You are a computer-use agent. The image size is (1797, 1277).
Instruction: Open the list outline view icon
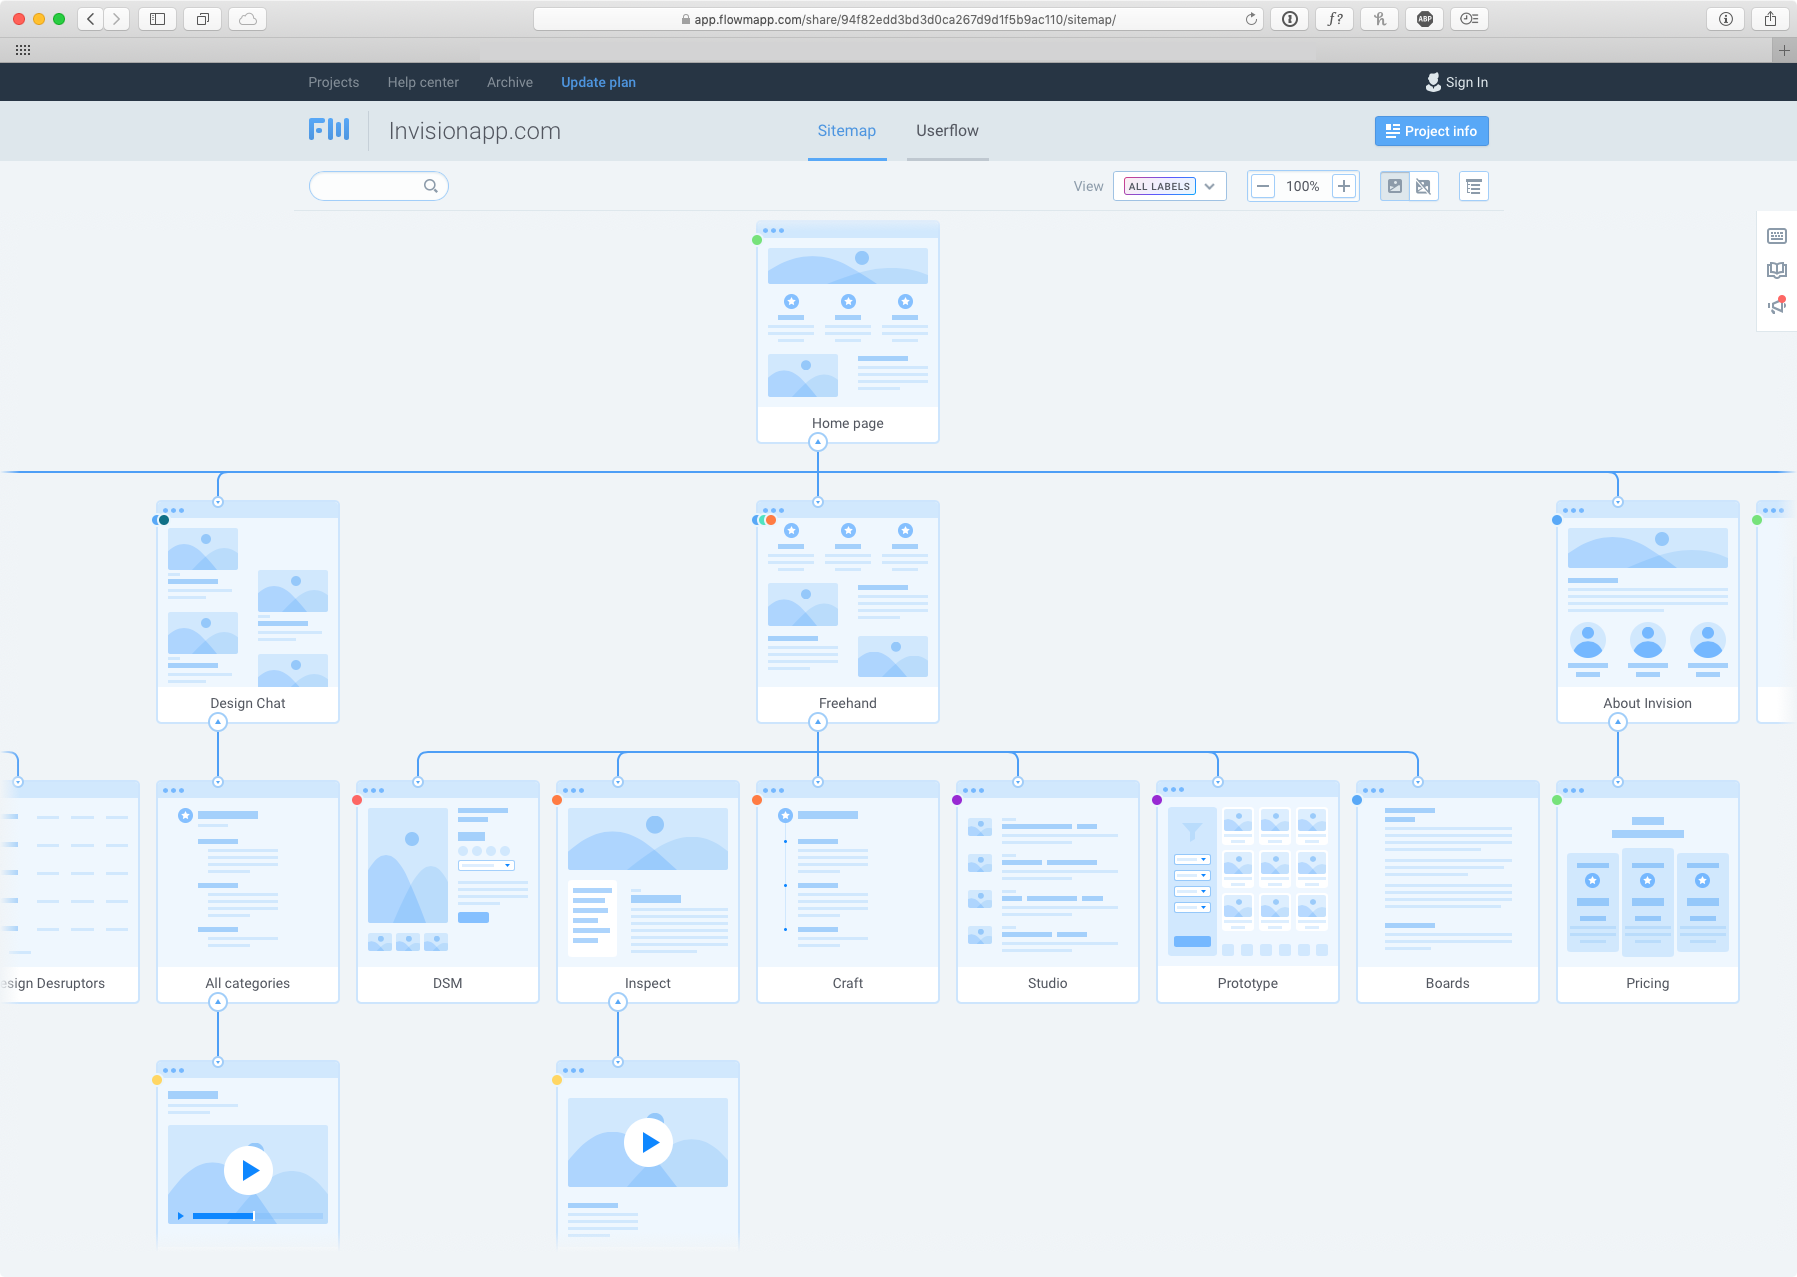coord(1474,186)
